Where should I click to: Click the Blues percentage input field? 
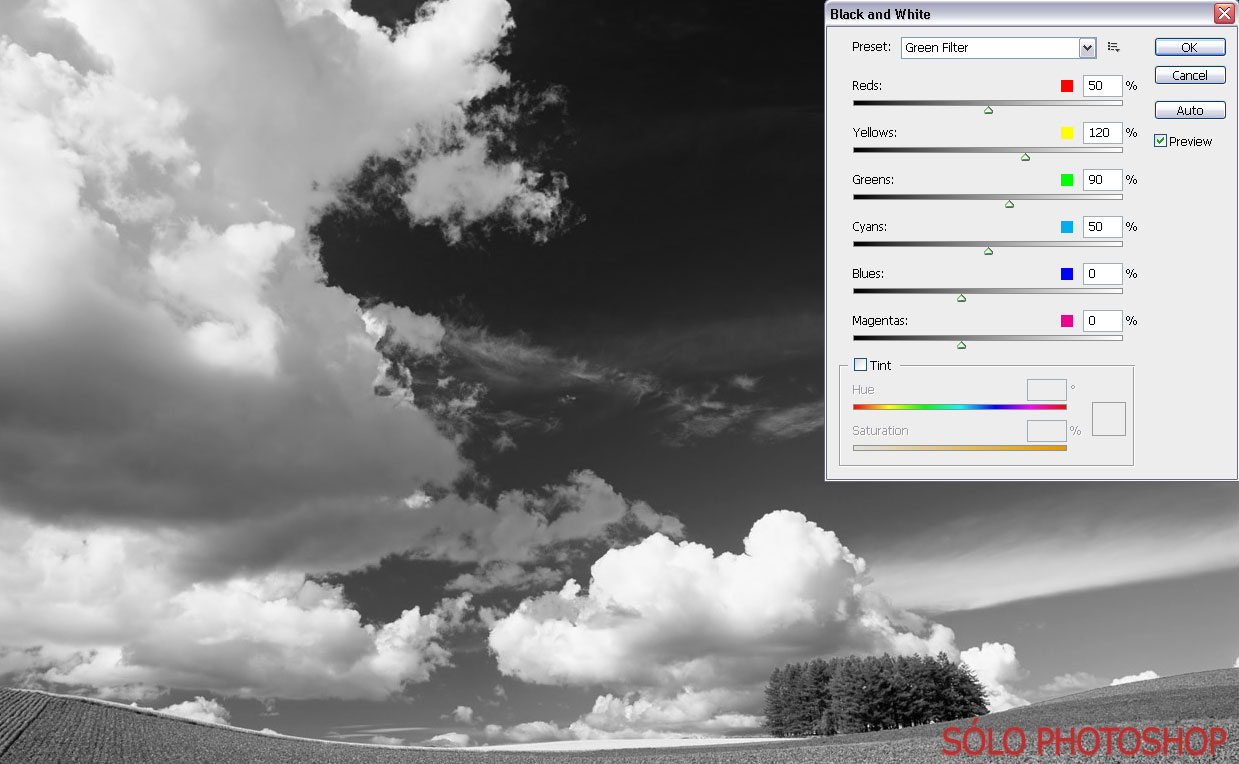click(1101, 274)
